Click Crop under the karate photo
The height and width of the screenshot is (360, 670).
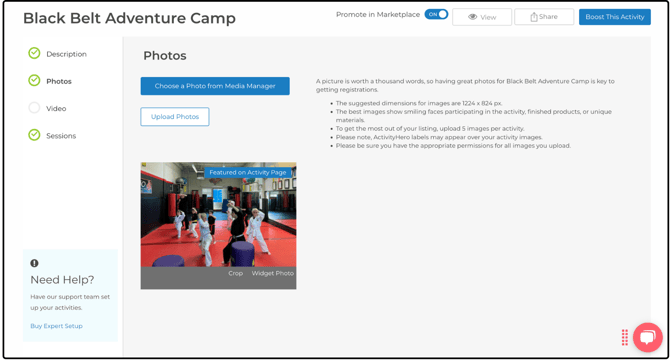[x=235, y=273]
